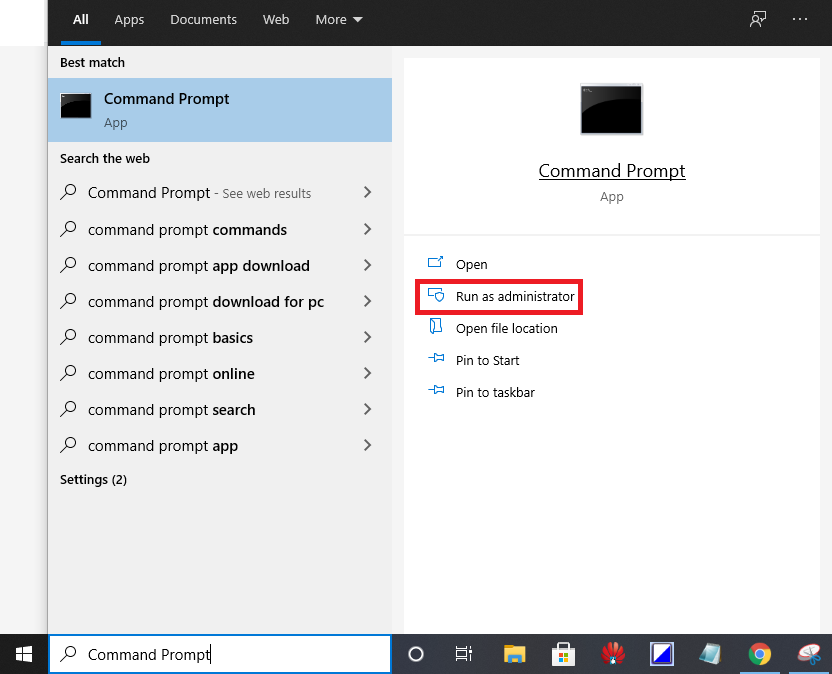
Task: Click Open in the actions list
Action: pos(471,264)
